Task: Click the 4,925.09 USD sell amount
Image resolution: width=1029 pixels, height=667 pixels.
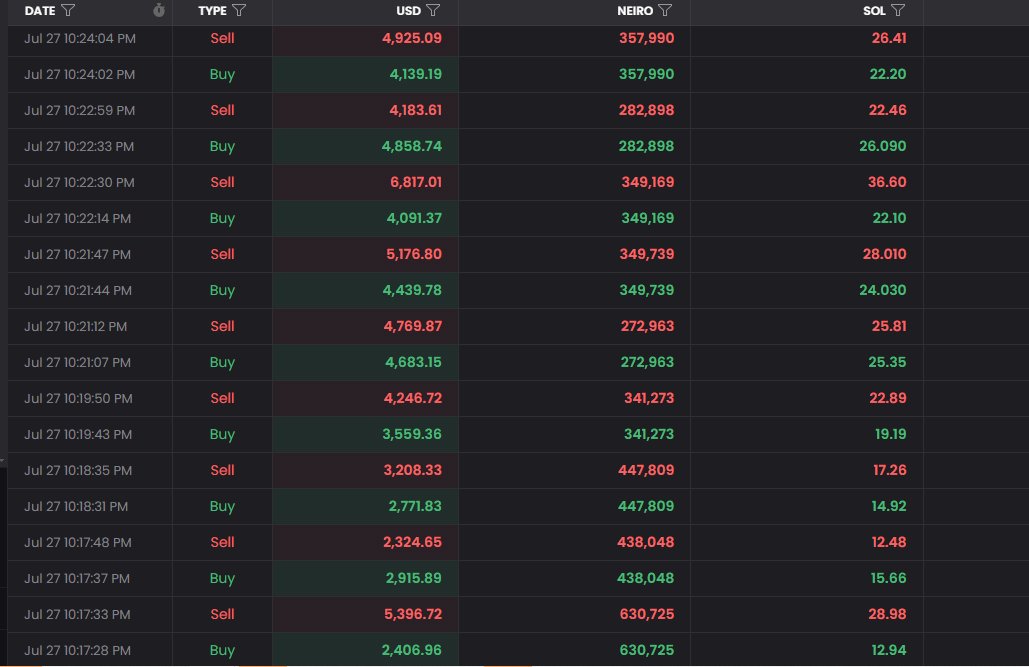Action: pos(414,38)
